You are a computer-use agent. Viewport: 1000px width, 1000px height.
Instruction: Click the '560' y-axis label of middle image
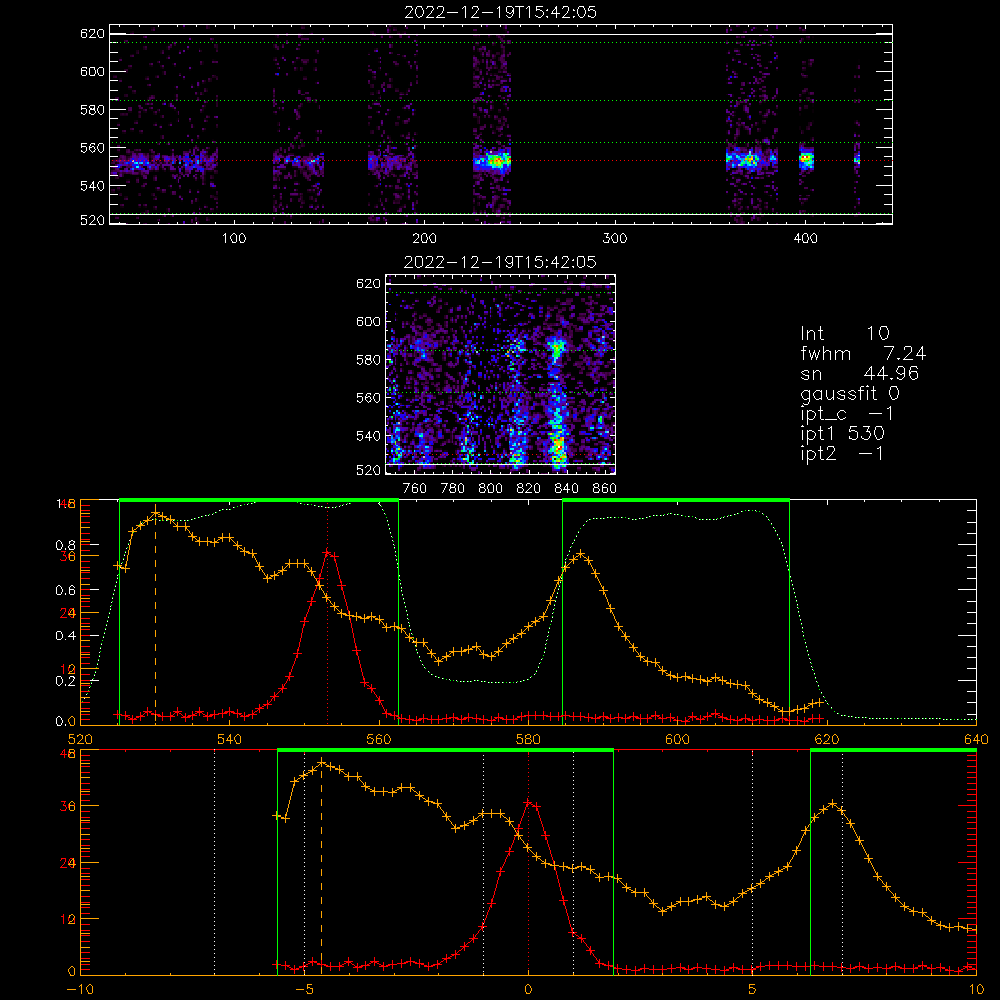[368, 398]
